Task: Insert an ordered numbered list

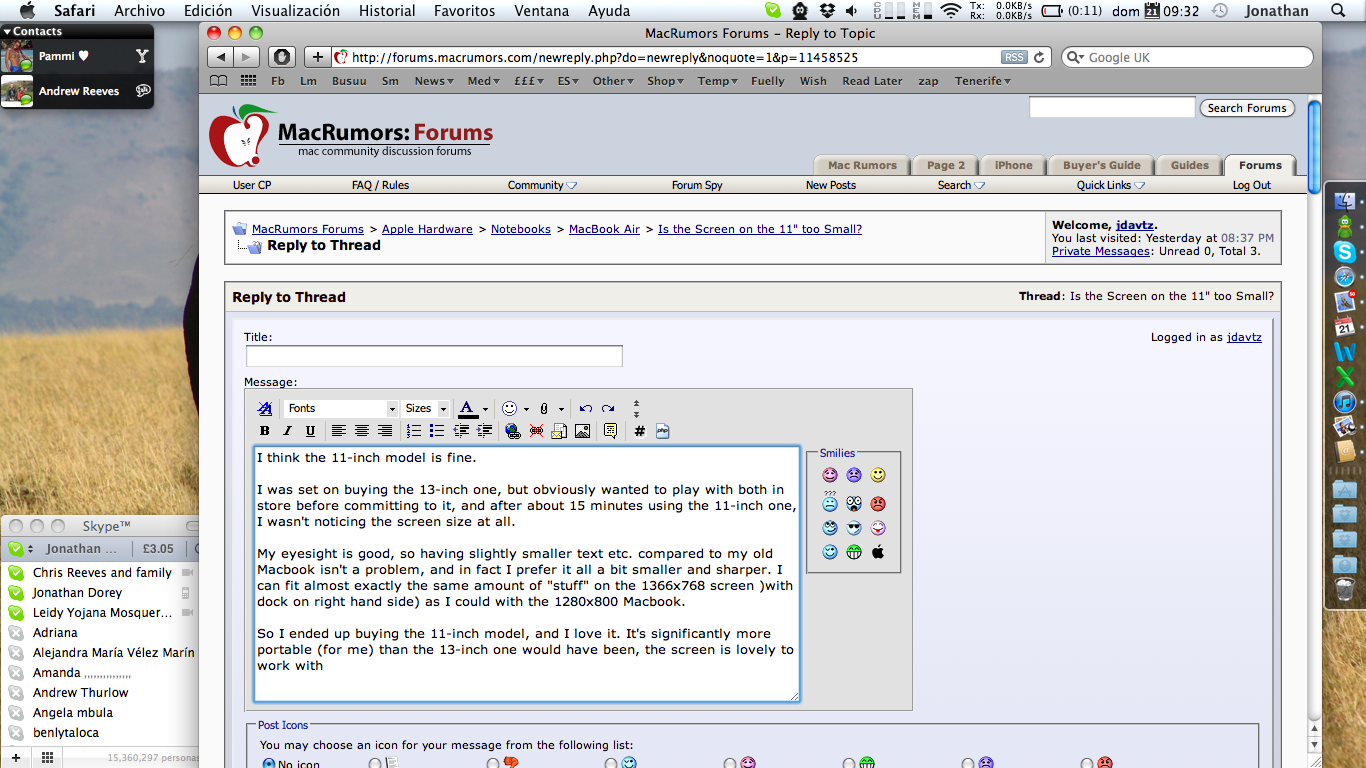Action: (x=414, y=431)
